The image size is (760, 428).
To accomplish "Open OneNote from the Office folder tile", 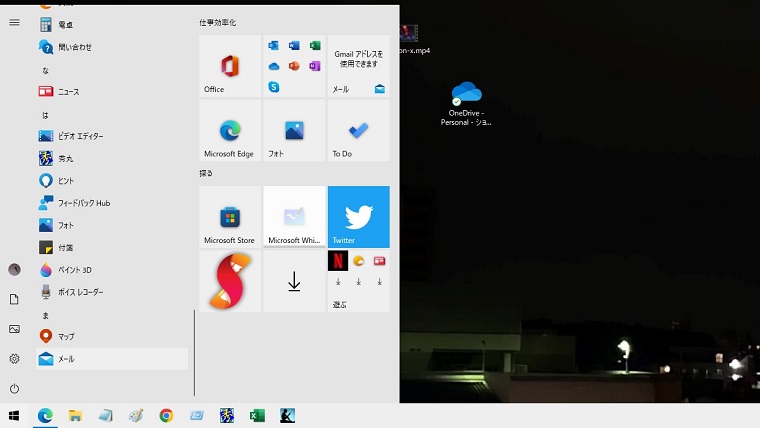I will (x=315, y=66).
